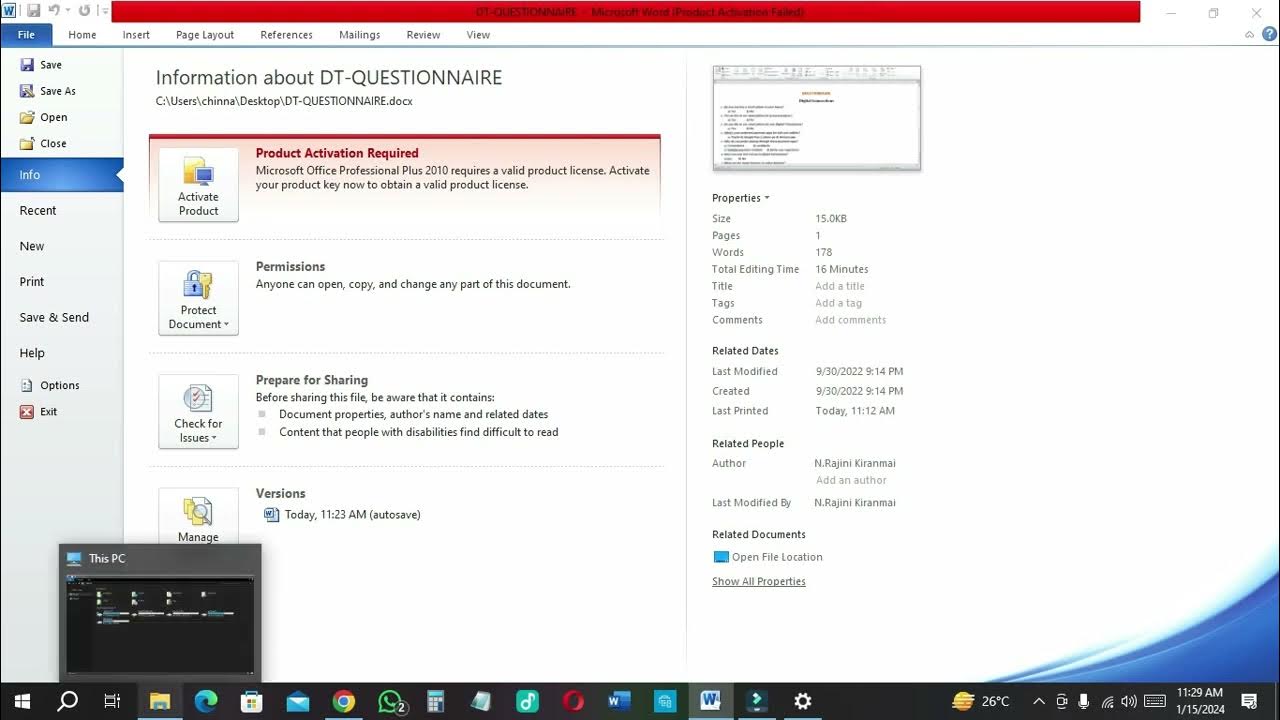Image resolution: width=1280 pixels, height=720 pixels.
Task: Select the Info backstage section
Action: [x=61, y=175]
